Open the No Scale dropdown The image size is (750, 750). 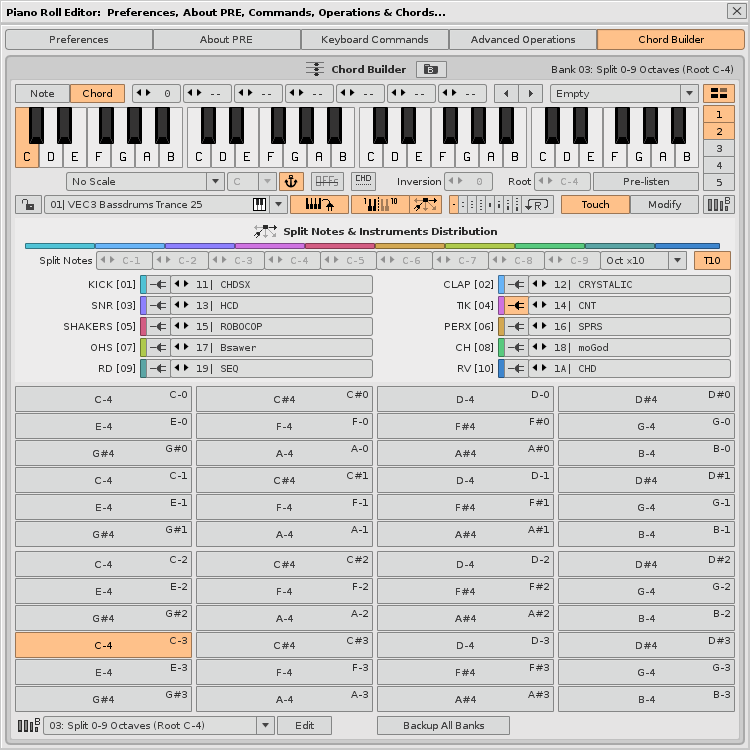(x=145, y=181)
